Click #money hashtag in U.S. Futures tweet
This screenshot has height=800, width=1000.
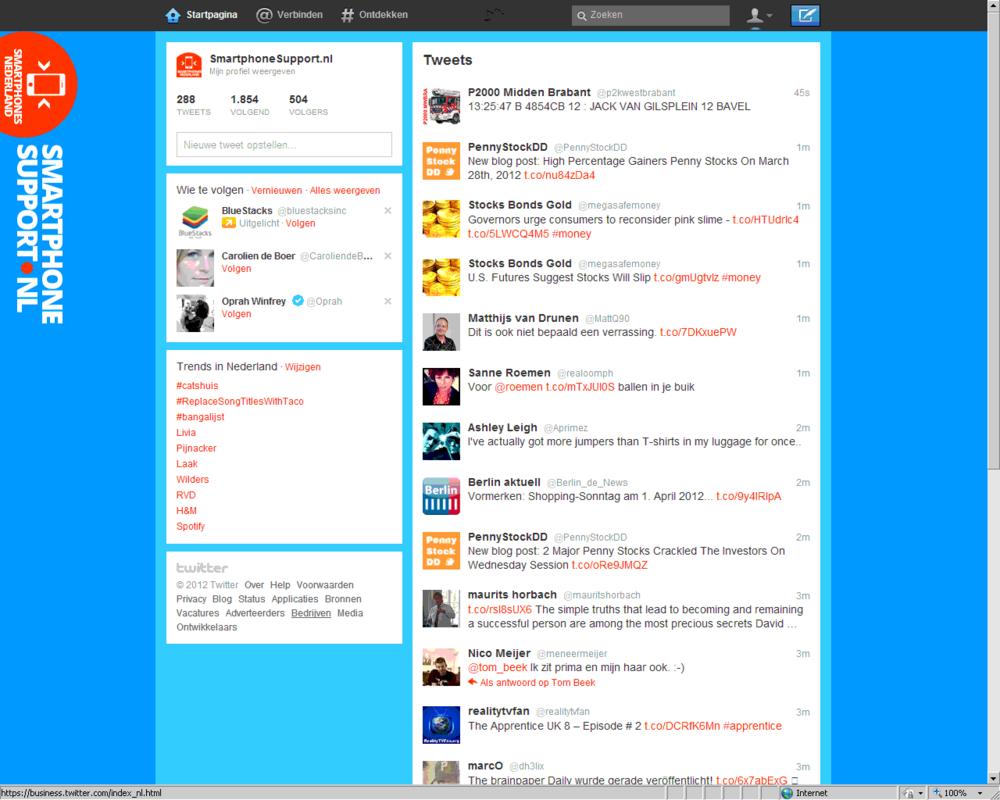click(x=741, y=278)
